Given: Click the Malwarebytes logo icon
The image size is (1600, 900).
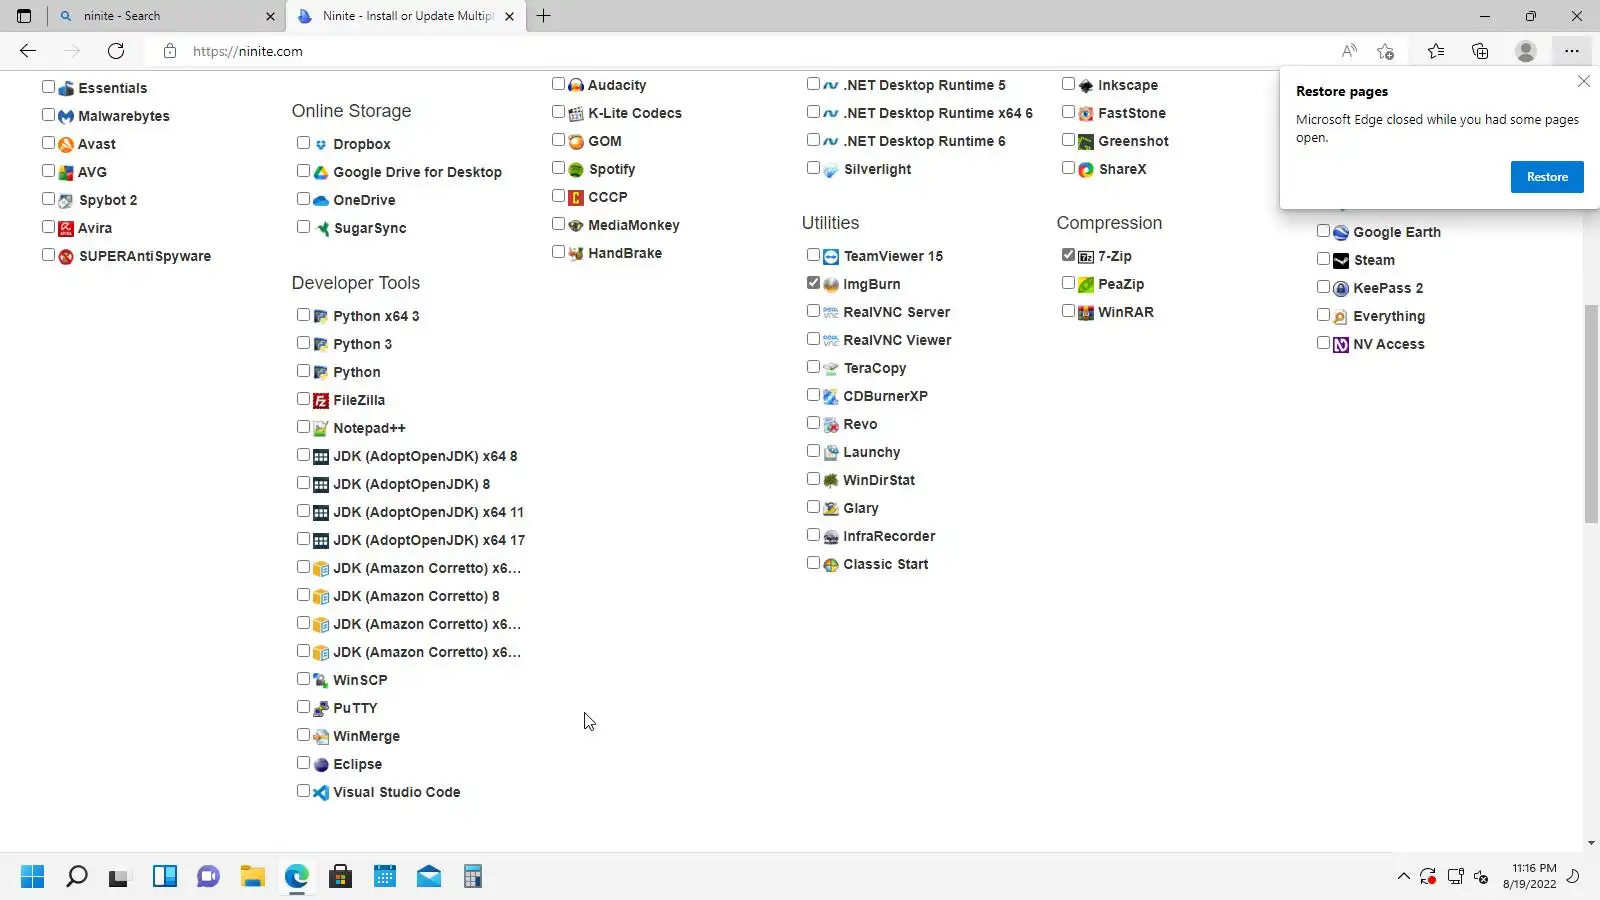Looking at the screenshot, I should point(66,116).
